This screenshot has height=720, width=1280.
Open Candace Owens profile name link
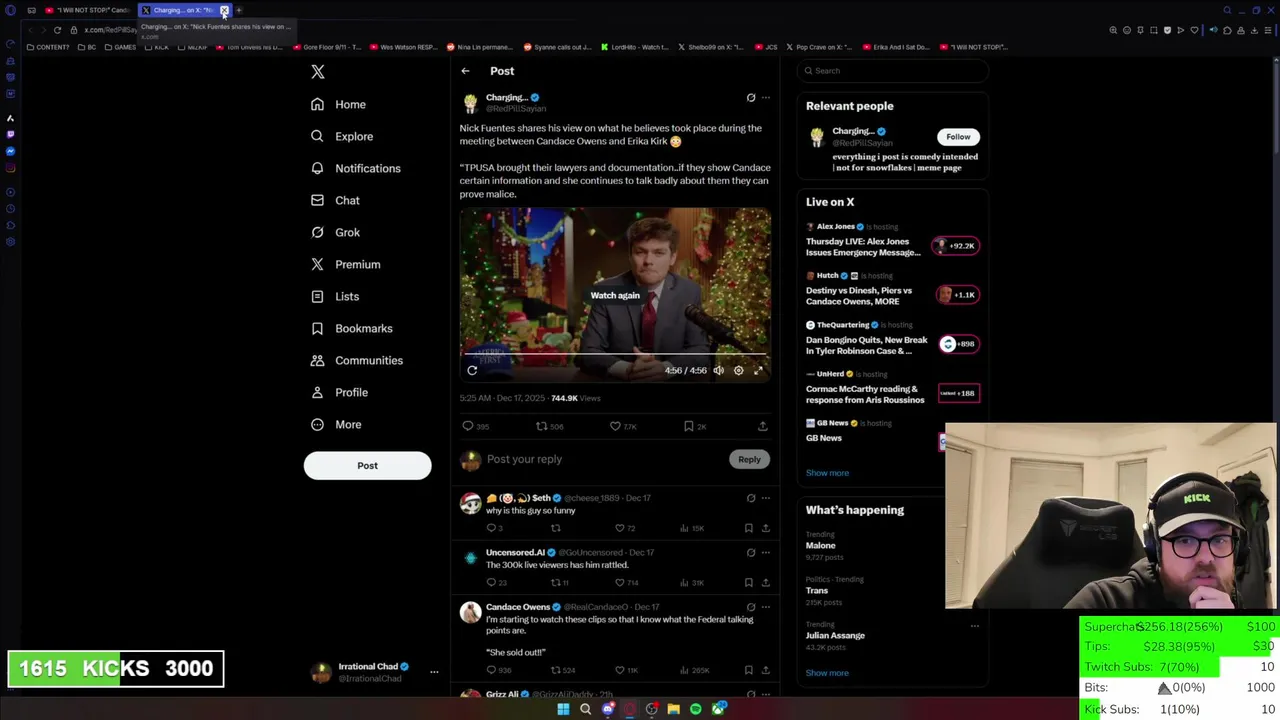(x=518, y=607)
